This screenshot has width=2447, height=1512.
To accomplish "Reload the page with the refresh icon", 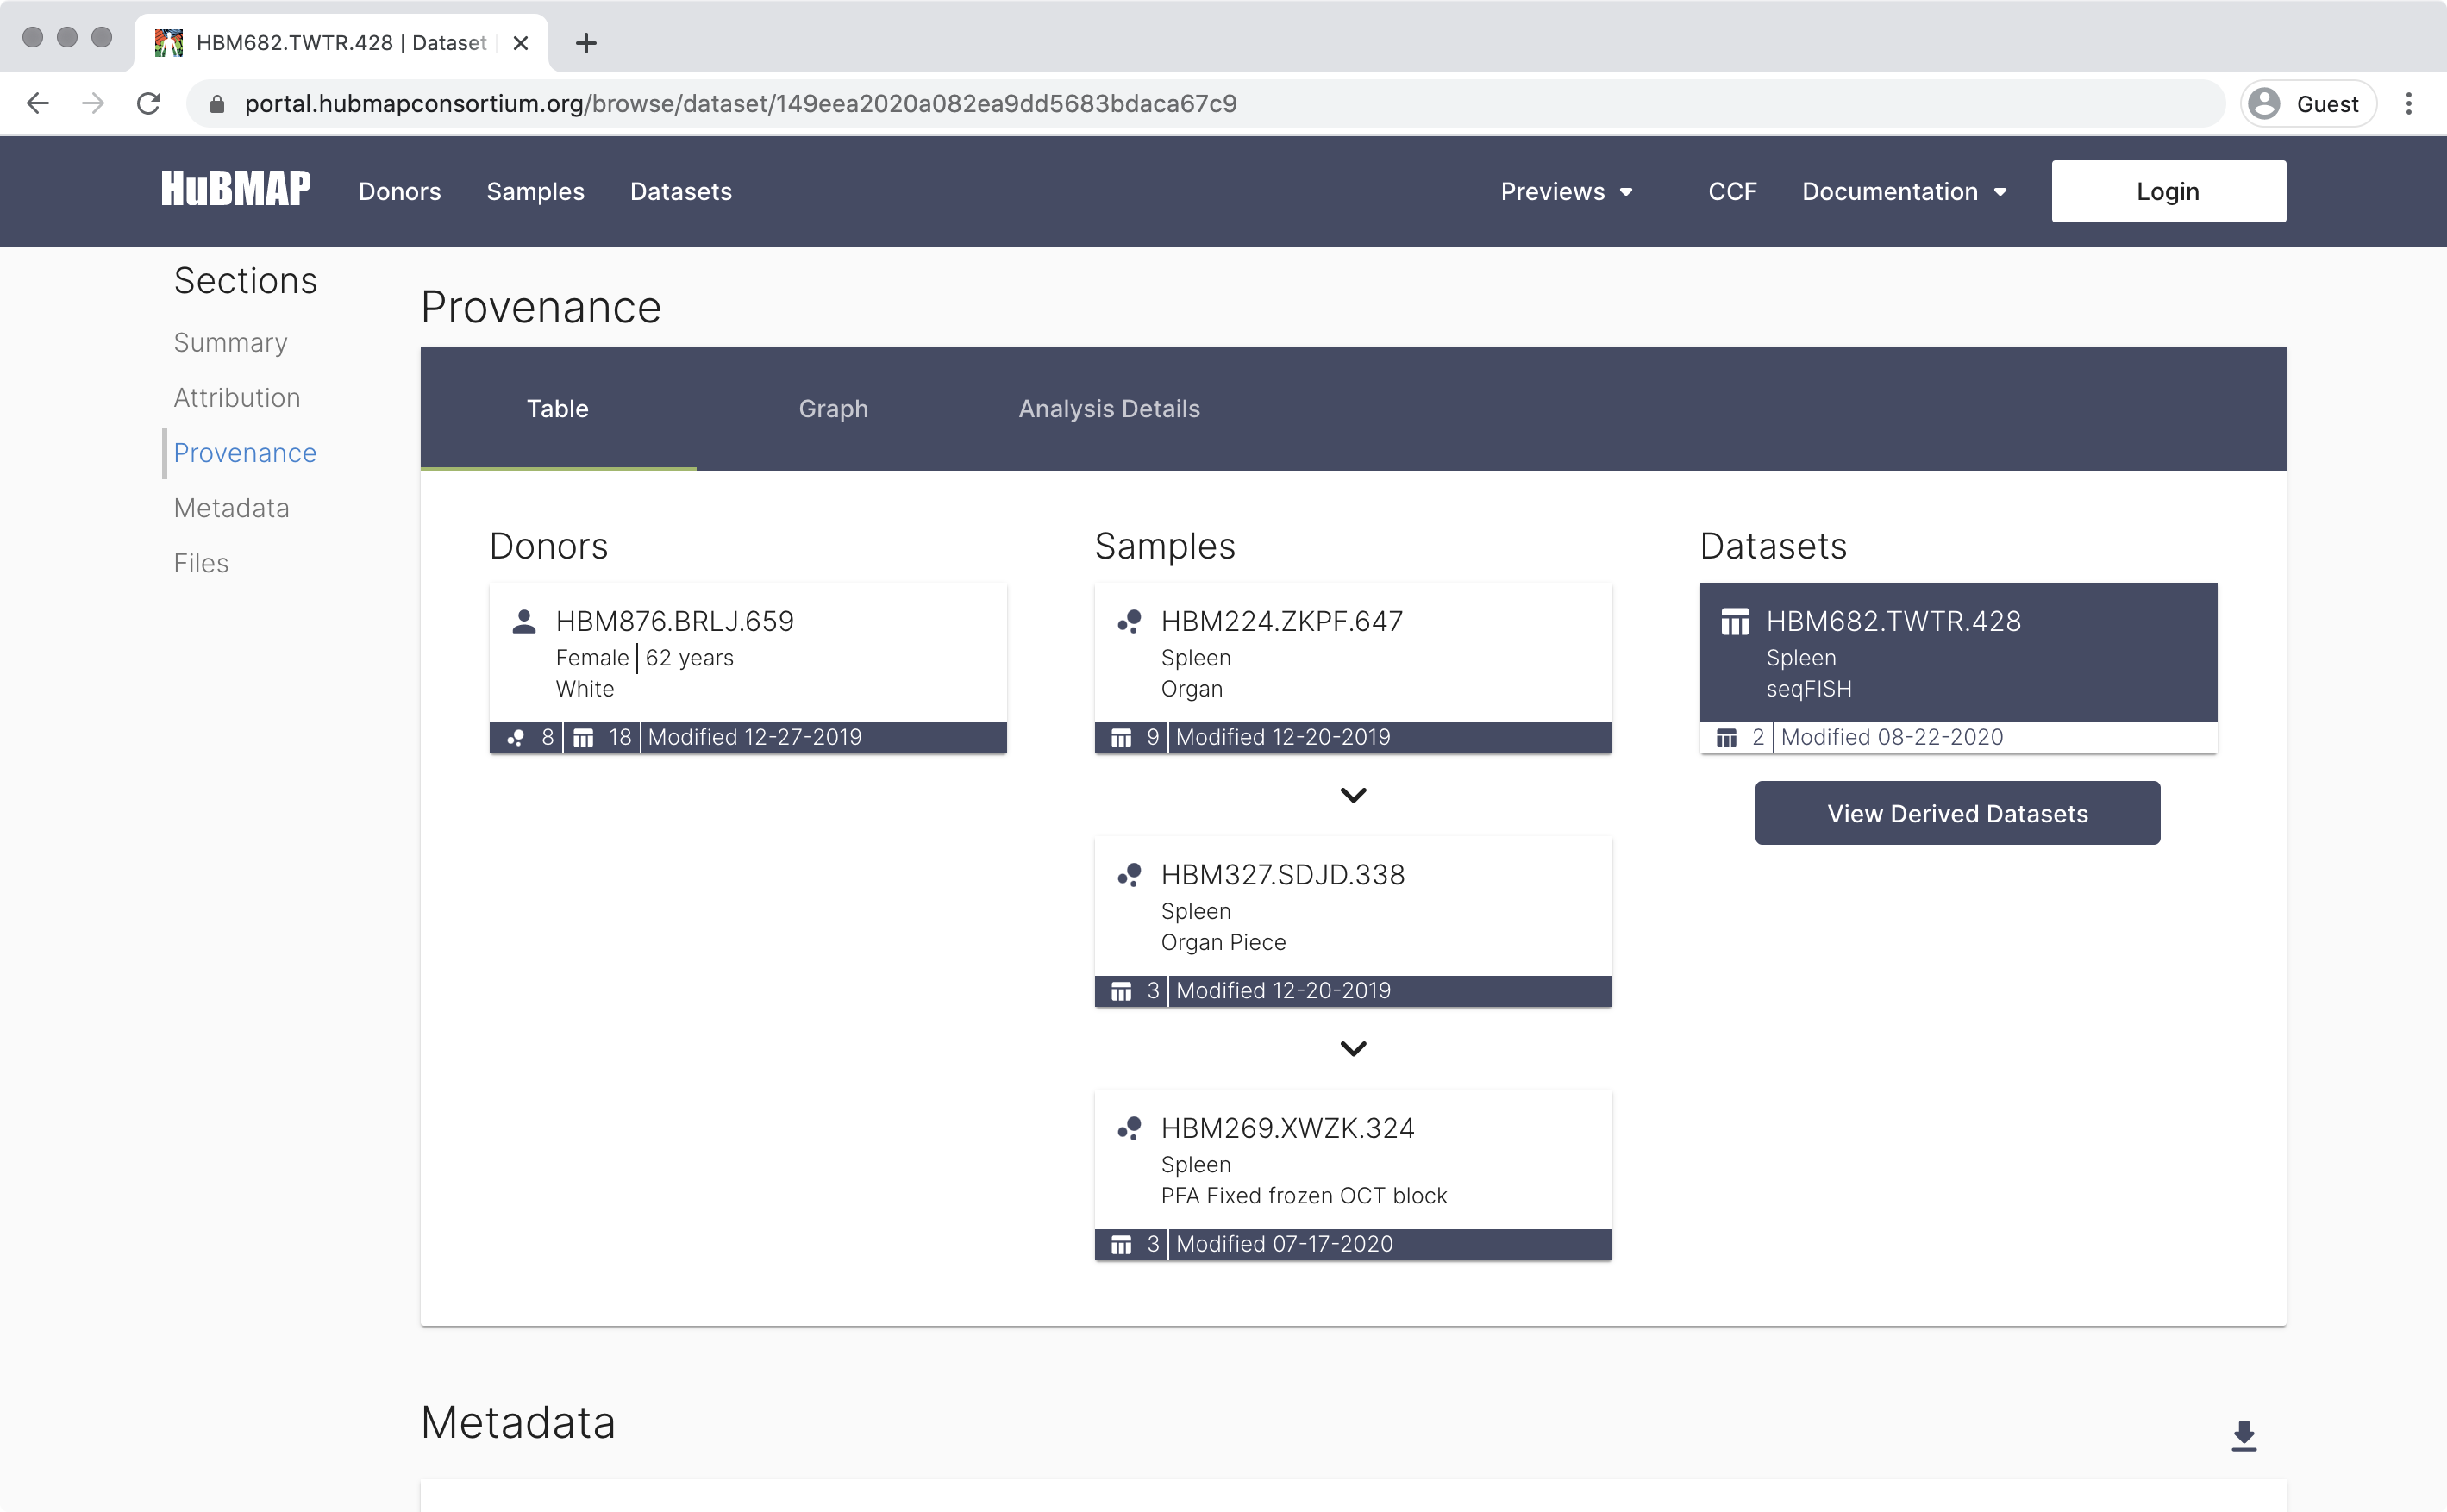I will (148, 103).
